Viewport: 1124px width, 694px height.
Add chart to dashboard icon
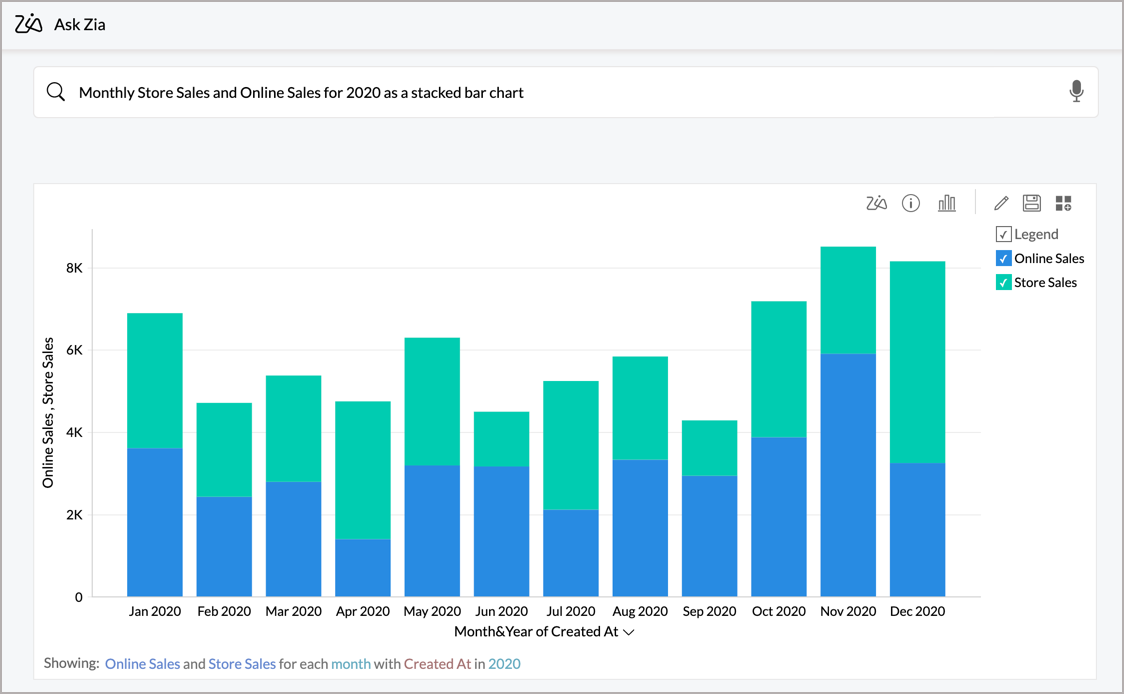click(1063, 203)
